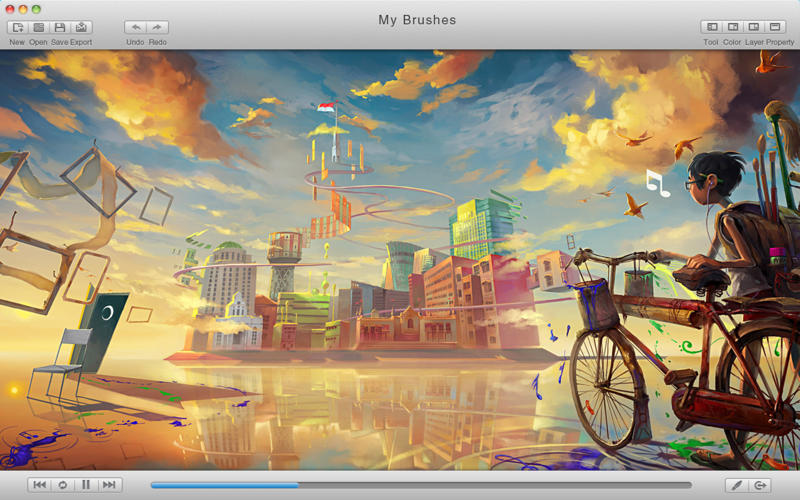Show the Layer panel
This screenshot has height=500, width=800.
pyautogui.click(x=754, y=28)
